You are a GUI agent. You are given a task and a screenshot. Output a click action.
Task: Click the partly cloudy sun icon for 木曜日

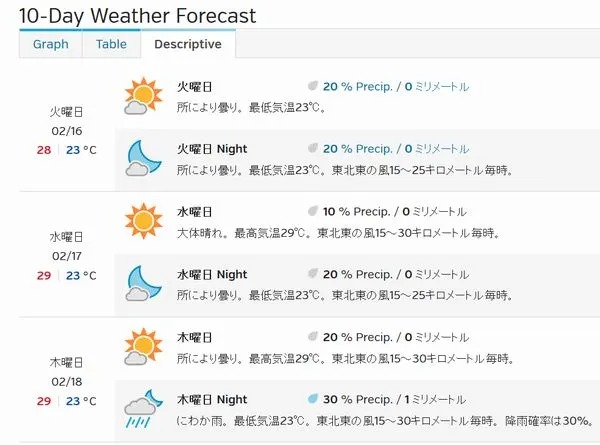pyautogui.click(x=143, y=347)
